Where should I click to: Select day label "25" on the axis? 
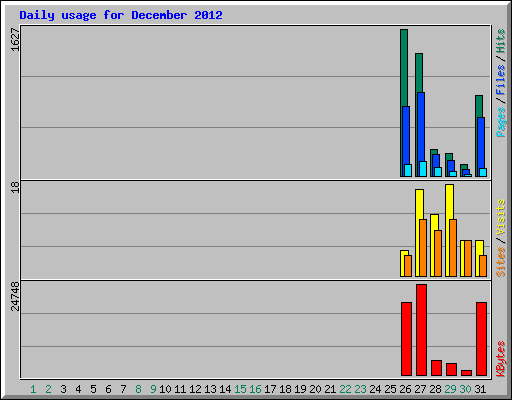[390, 389]
